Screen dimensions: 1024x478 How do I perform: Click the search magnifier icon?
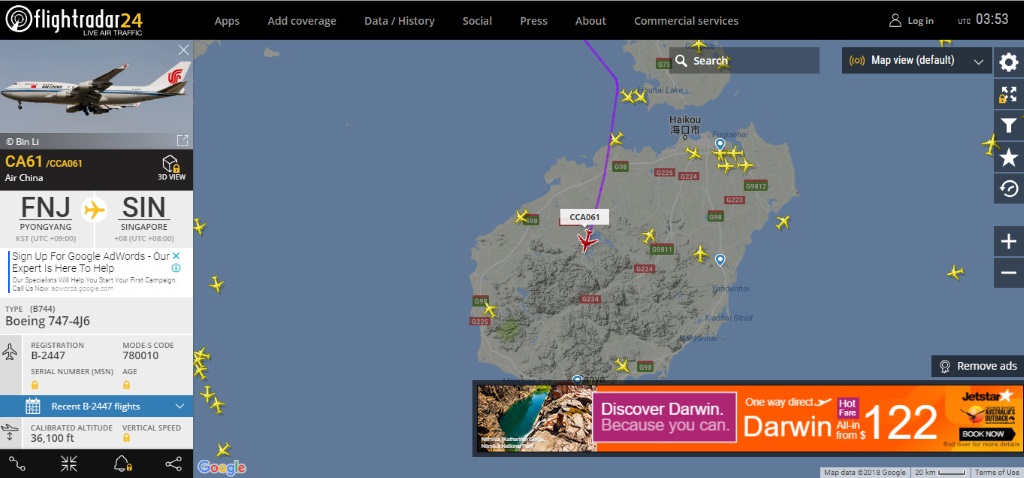tap(681, 61)
